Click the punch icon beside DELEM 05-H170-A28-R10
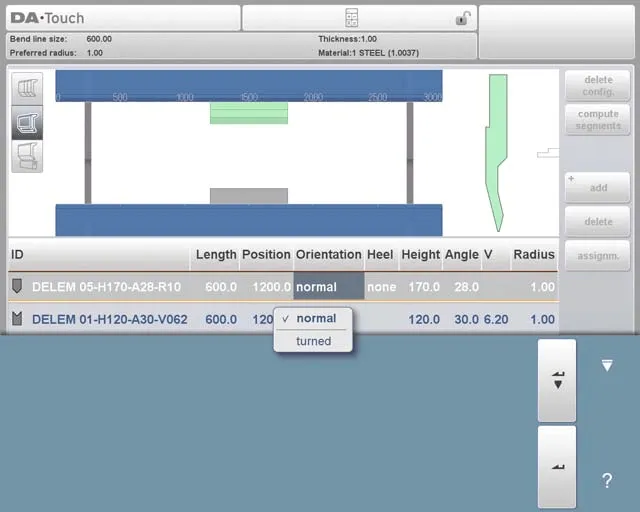 [17, 286]
